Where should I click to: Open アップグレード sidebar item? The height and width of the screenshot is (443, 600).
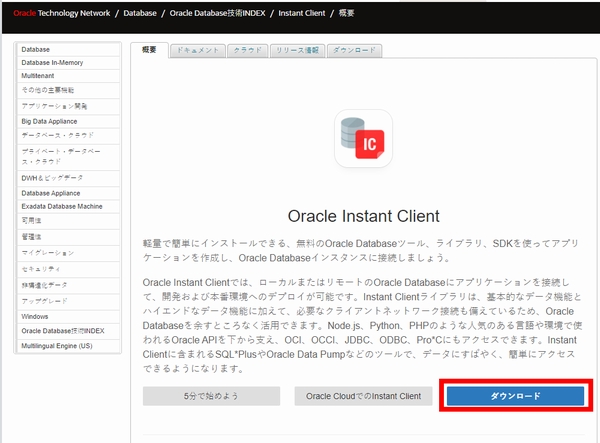(x=68, y=301)
